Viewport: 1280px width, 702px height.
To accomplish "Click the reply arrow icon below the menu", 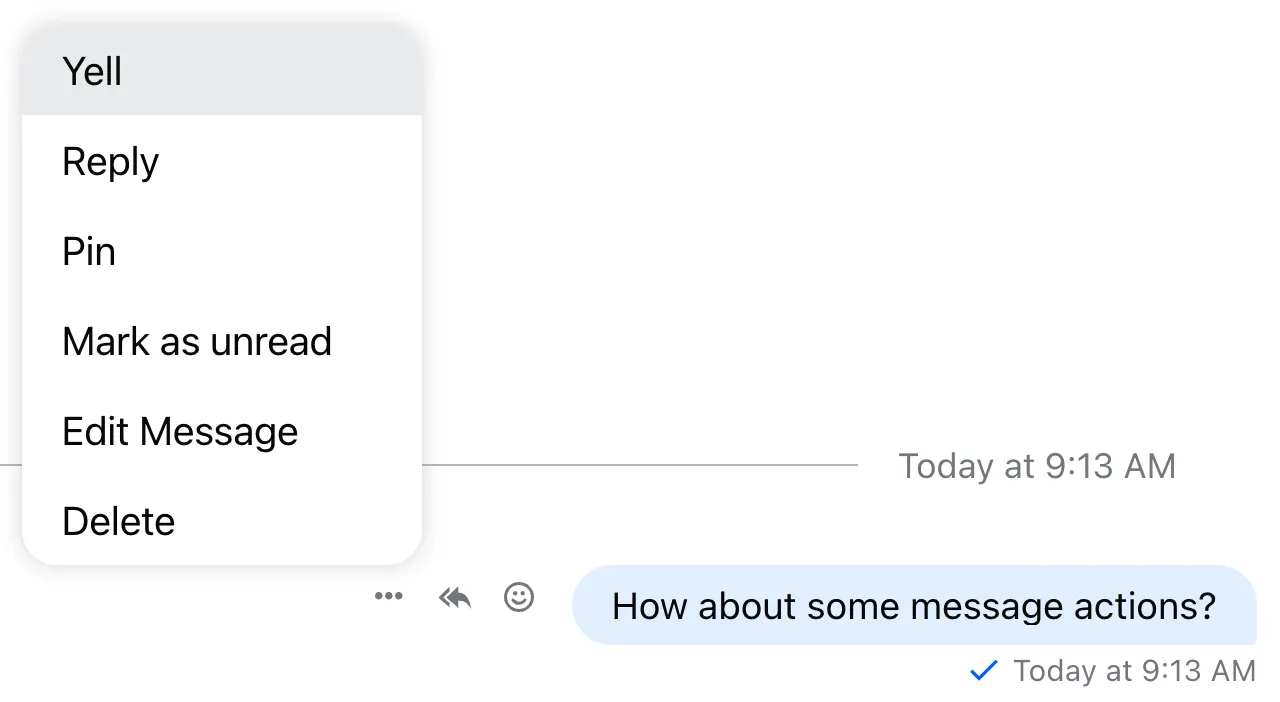I will 454,597.
